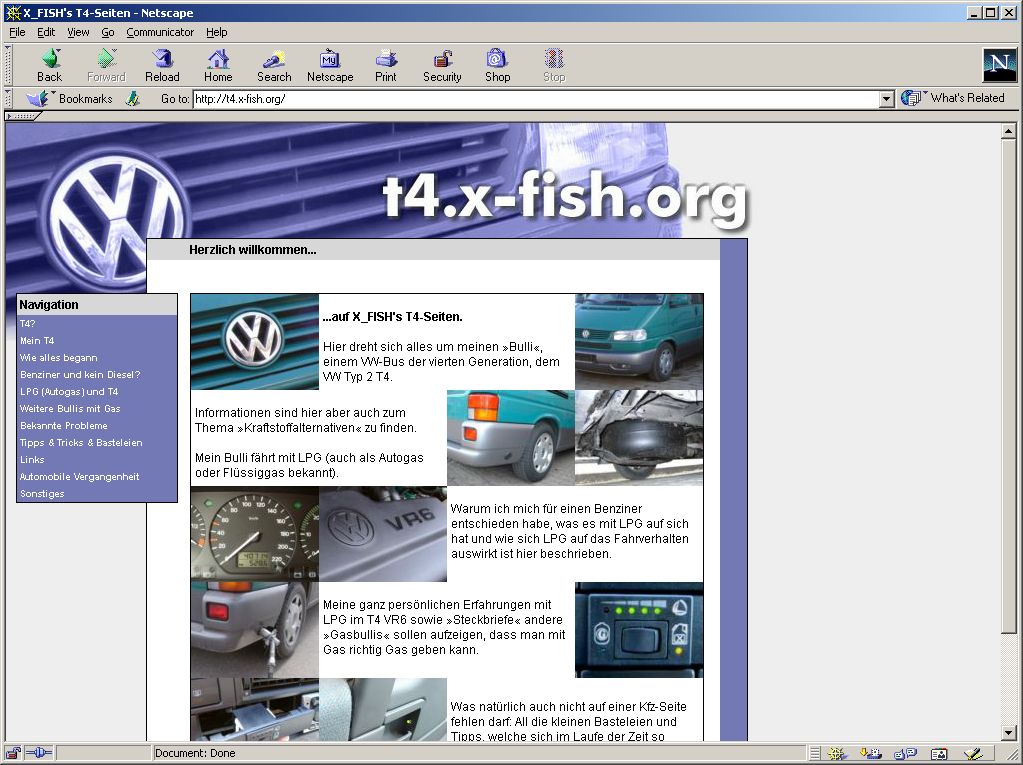This screenshot has width=1023, height=765.
Task: Click scrollbar down arrow
Action: pos(1009,734)
